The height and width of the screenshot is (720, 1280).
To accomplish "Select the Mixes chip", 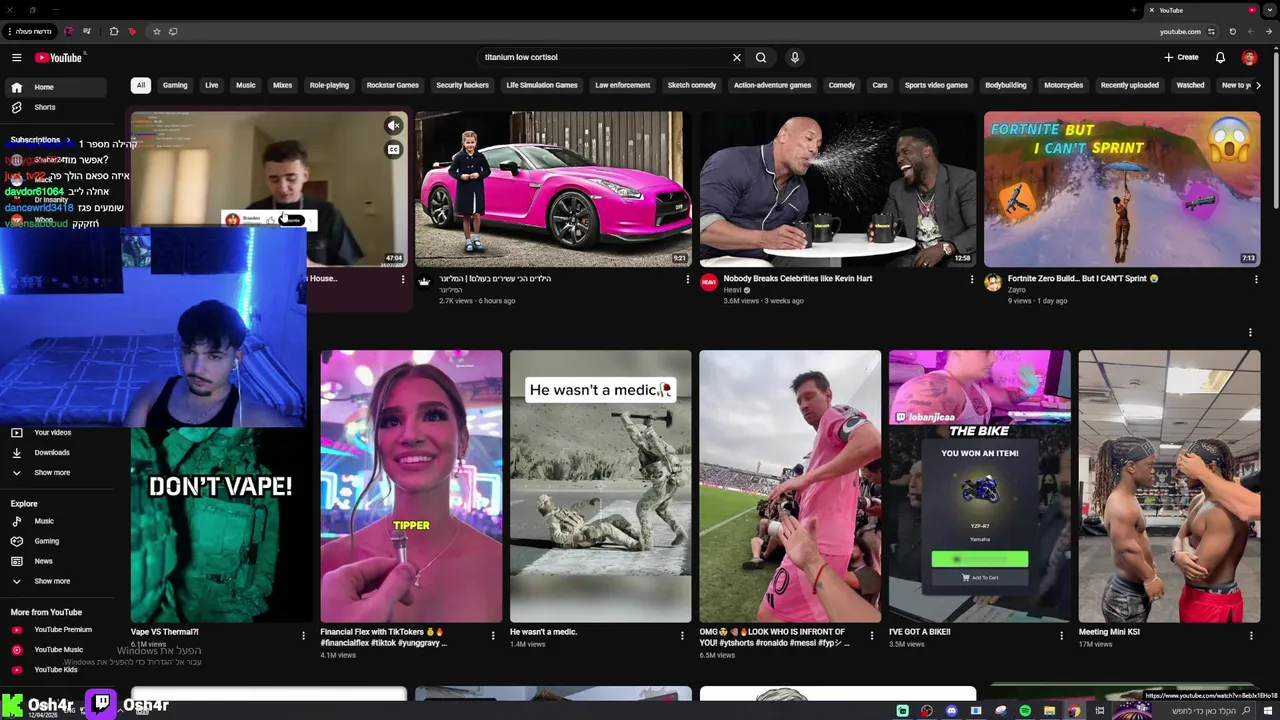I will (283, 85).
